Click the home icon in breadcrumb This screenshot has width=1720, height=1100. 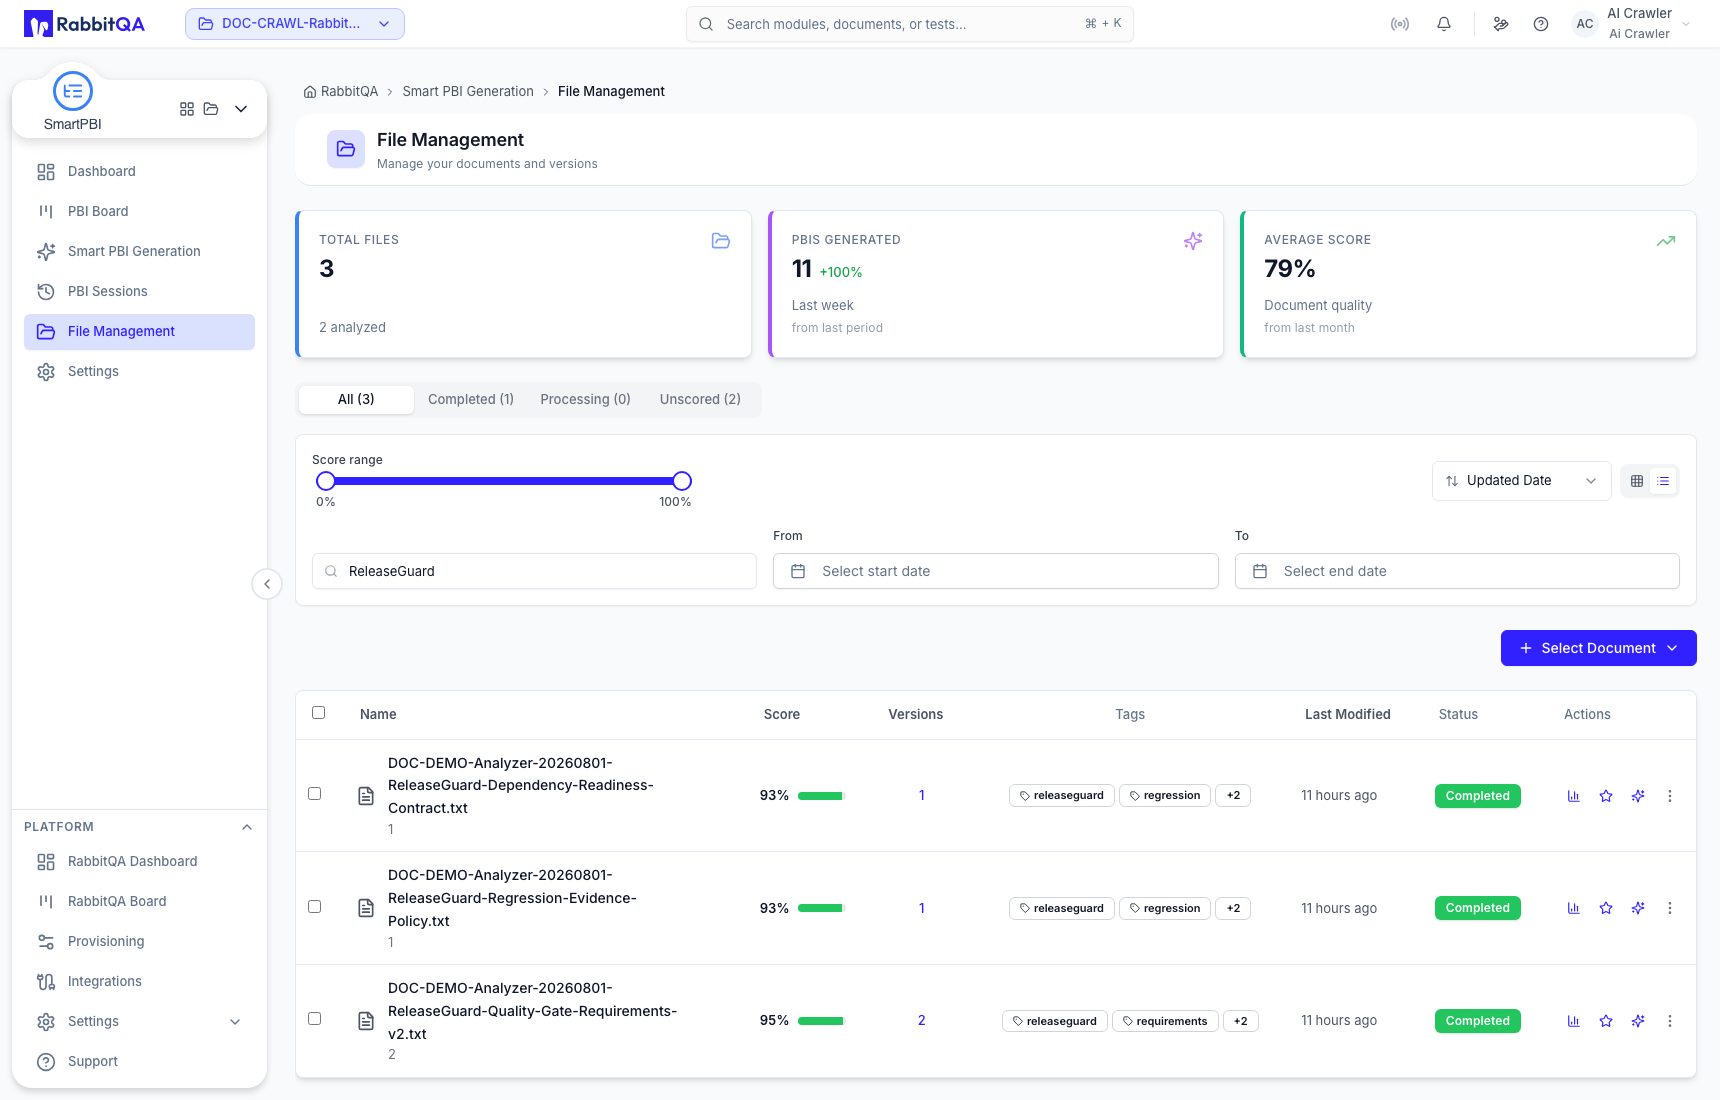point(310,92)
